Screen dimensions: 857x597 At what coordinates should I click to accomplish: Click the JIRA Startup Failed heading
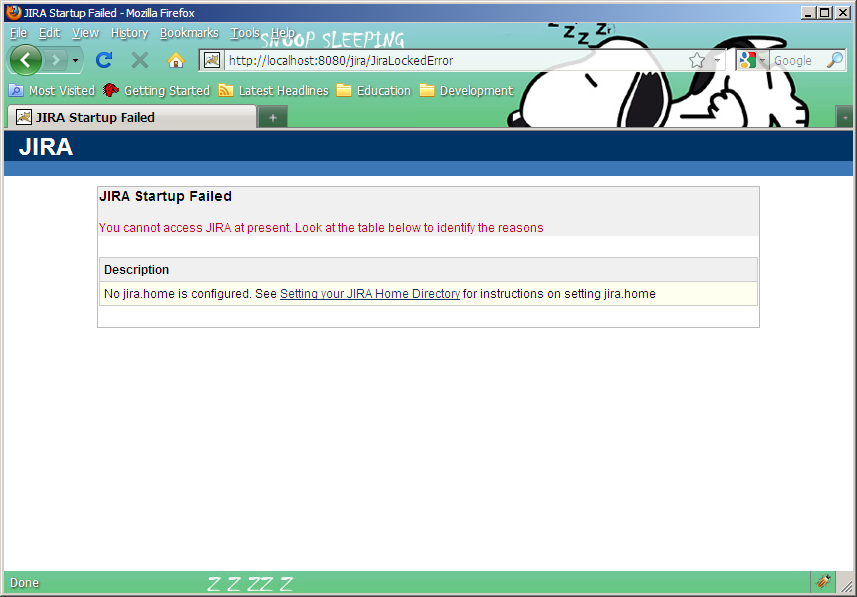pos(165,196)
